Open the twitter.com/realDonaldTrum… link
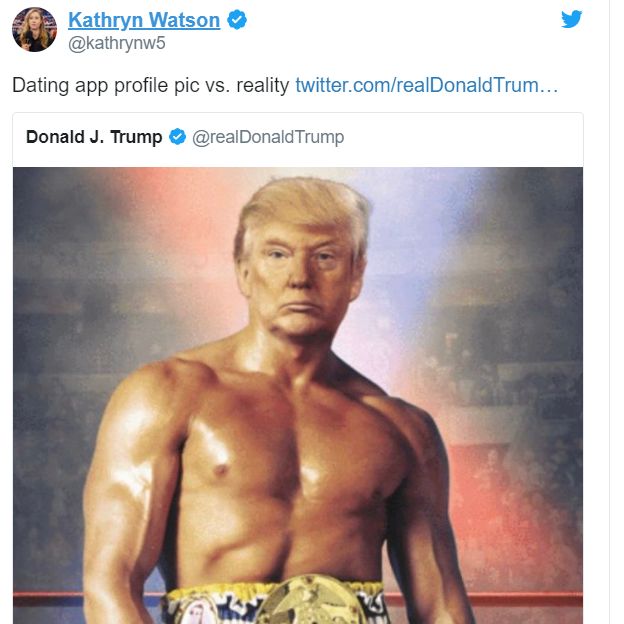This screenshot has width=624, height=624. pos(427,85)
